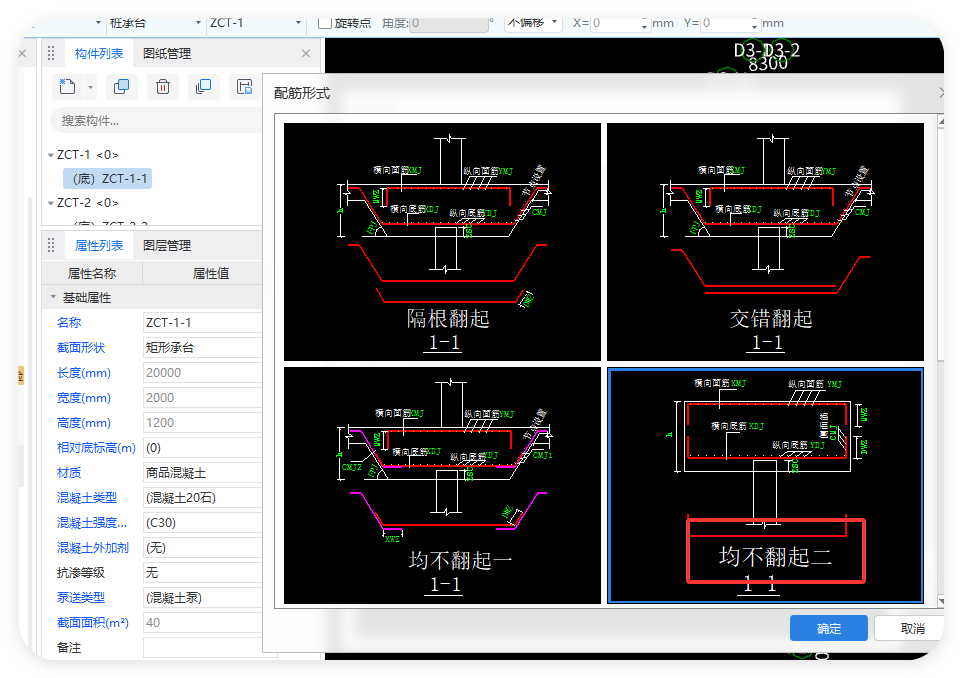Select 隔根翻起 reinforcement thumbnail
Viewport: 962px width, 678px height.
click(x=442, y=242)
